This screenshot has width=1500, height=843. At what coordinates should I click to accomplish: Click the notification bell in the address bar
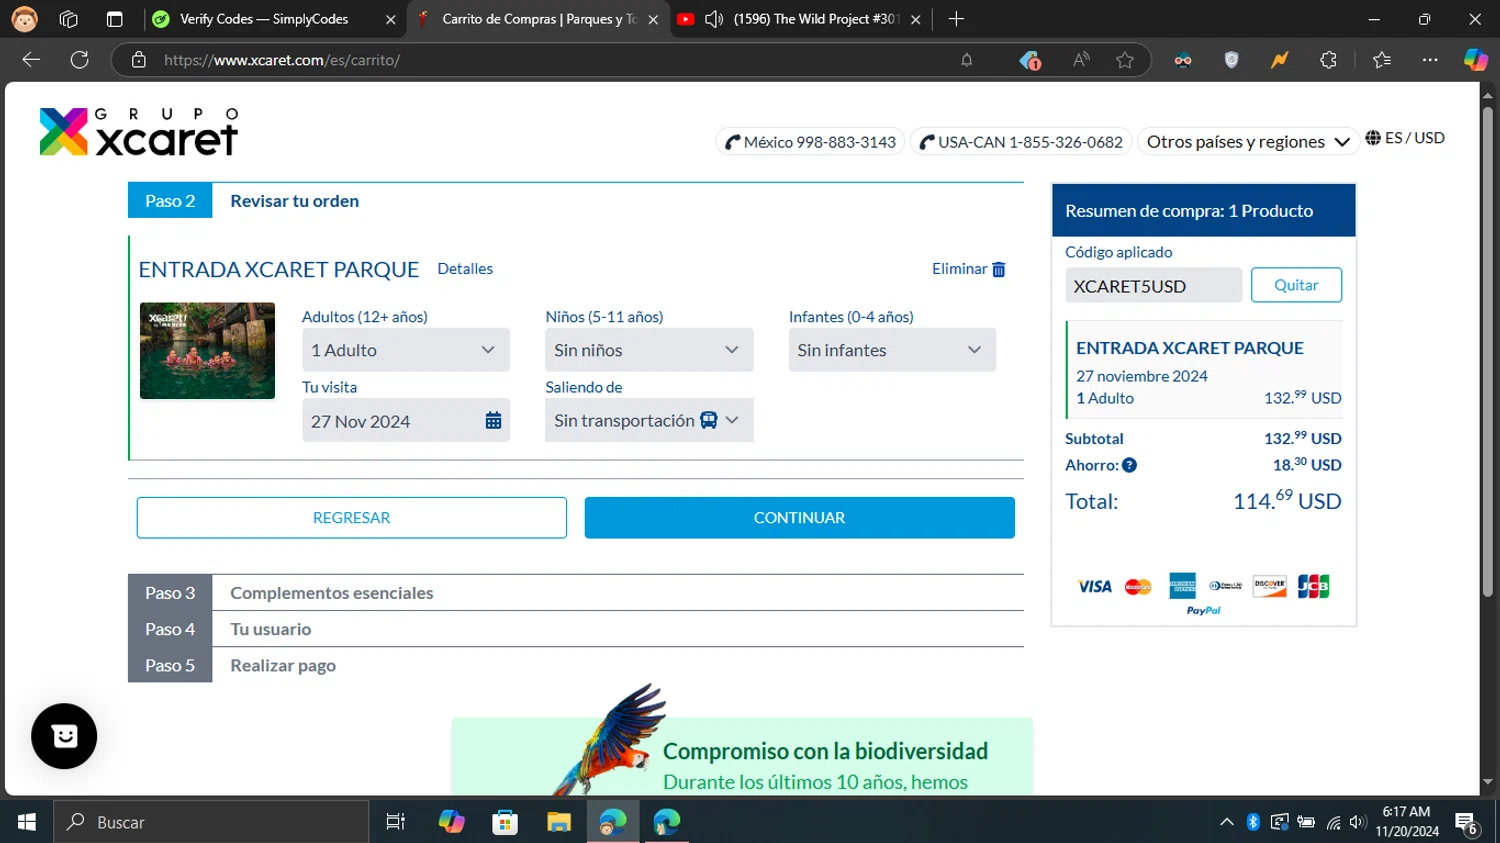coord(966,60)
